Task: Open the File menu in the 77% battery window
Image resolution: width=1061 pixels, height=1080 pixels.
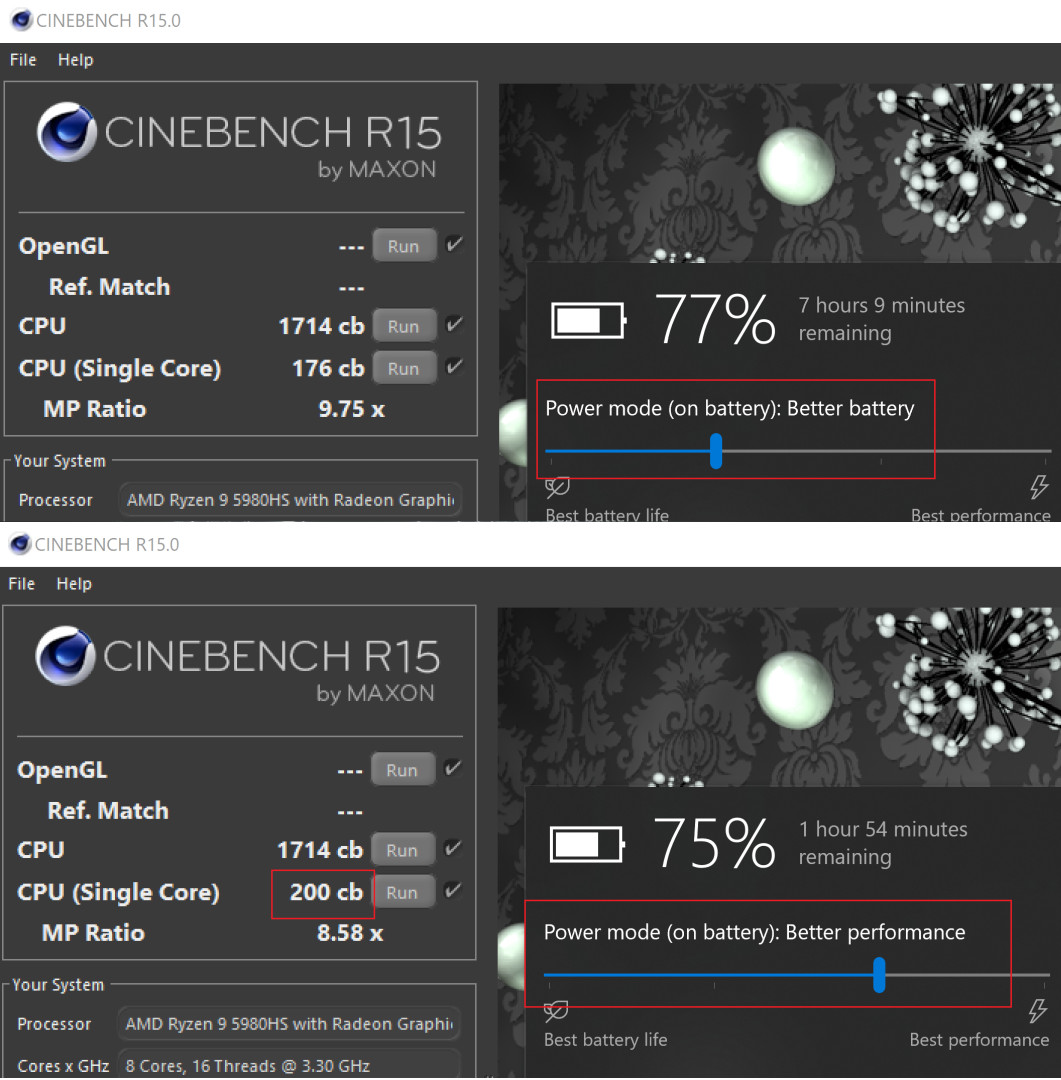Action: tap(23, 60)
